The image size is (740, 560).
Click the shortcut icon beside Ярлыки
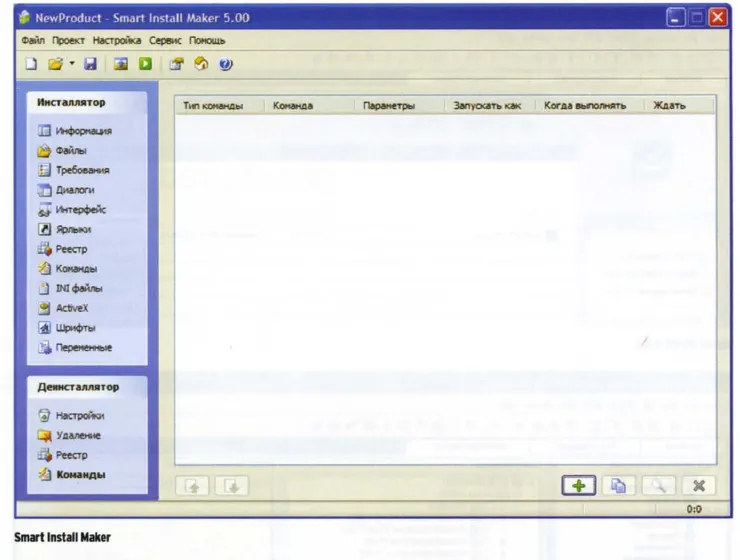pos(44,229)
